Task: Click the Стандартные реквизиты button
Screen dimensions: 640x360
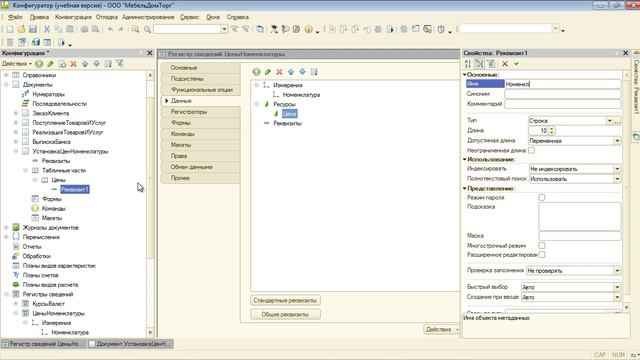Action: (x=285, y=300)
